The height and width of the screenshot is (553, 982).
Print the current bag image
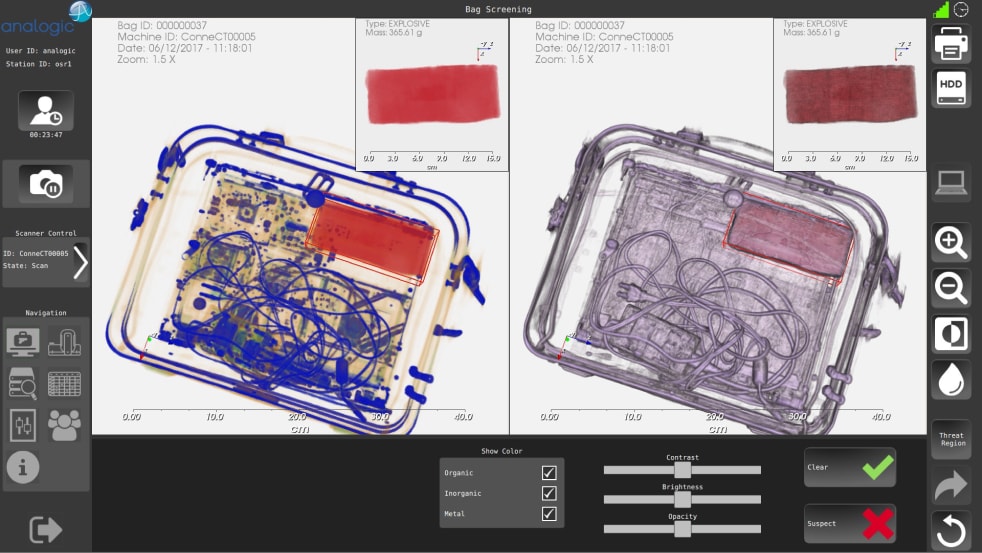coord(951,42)
